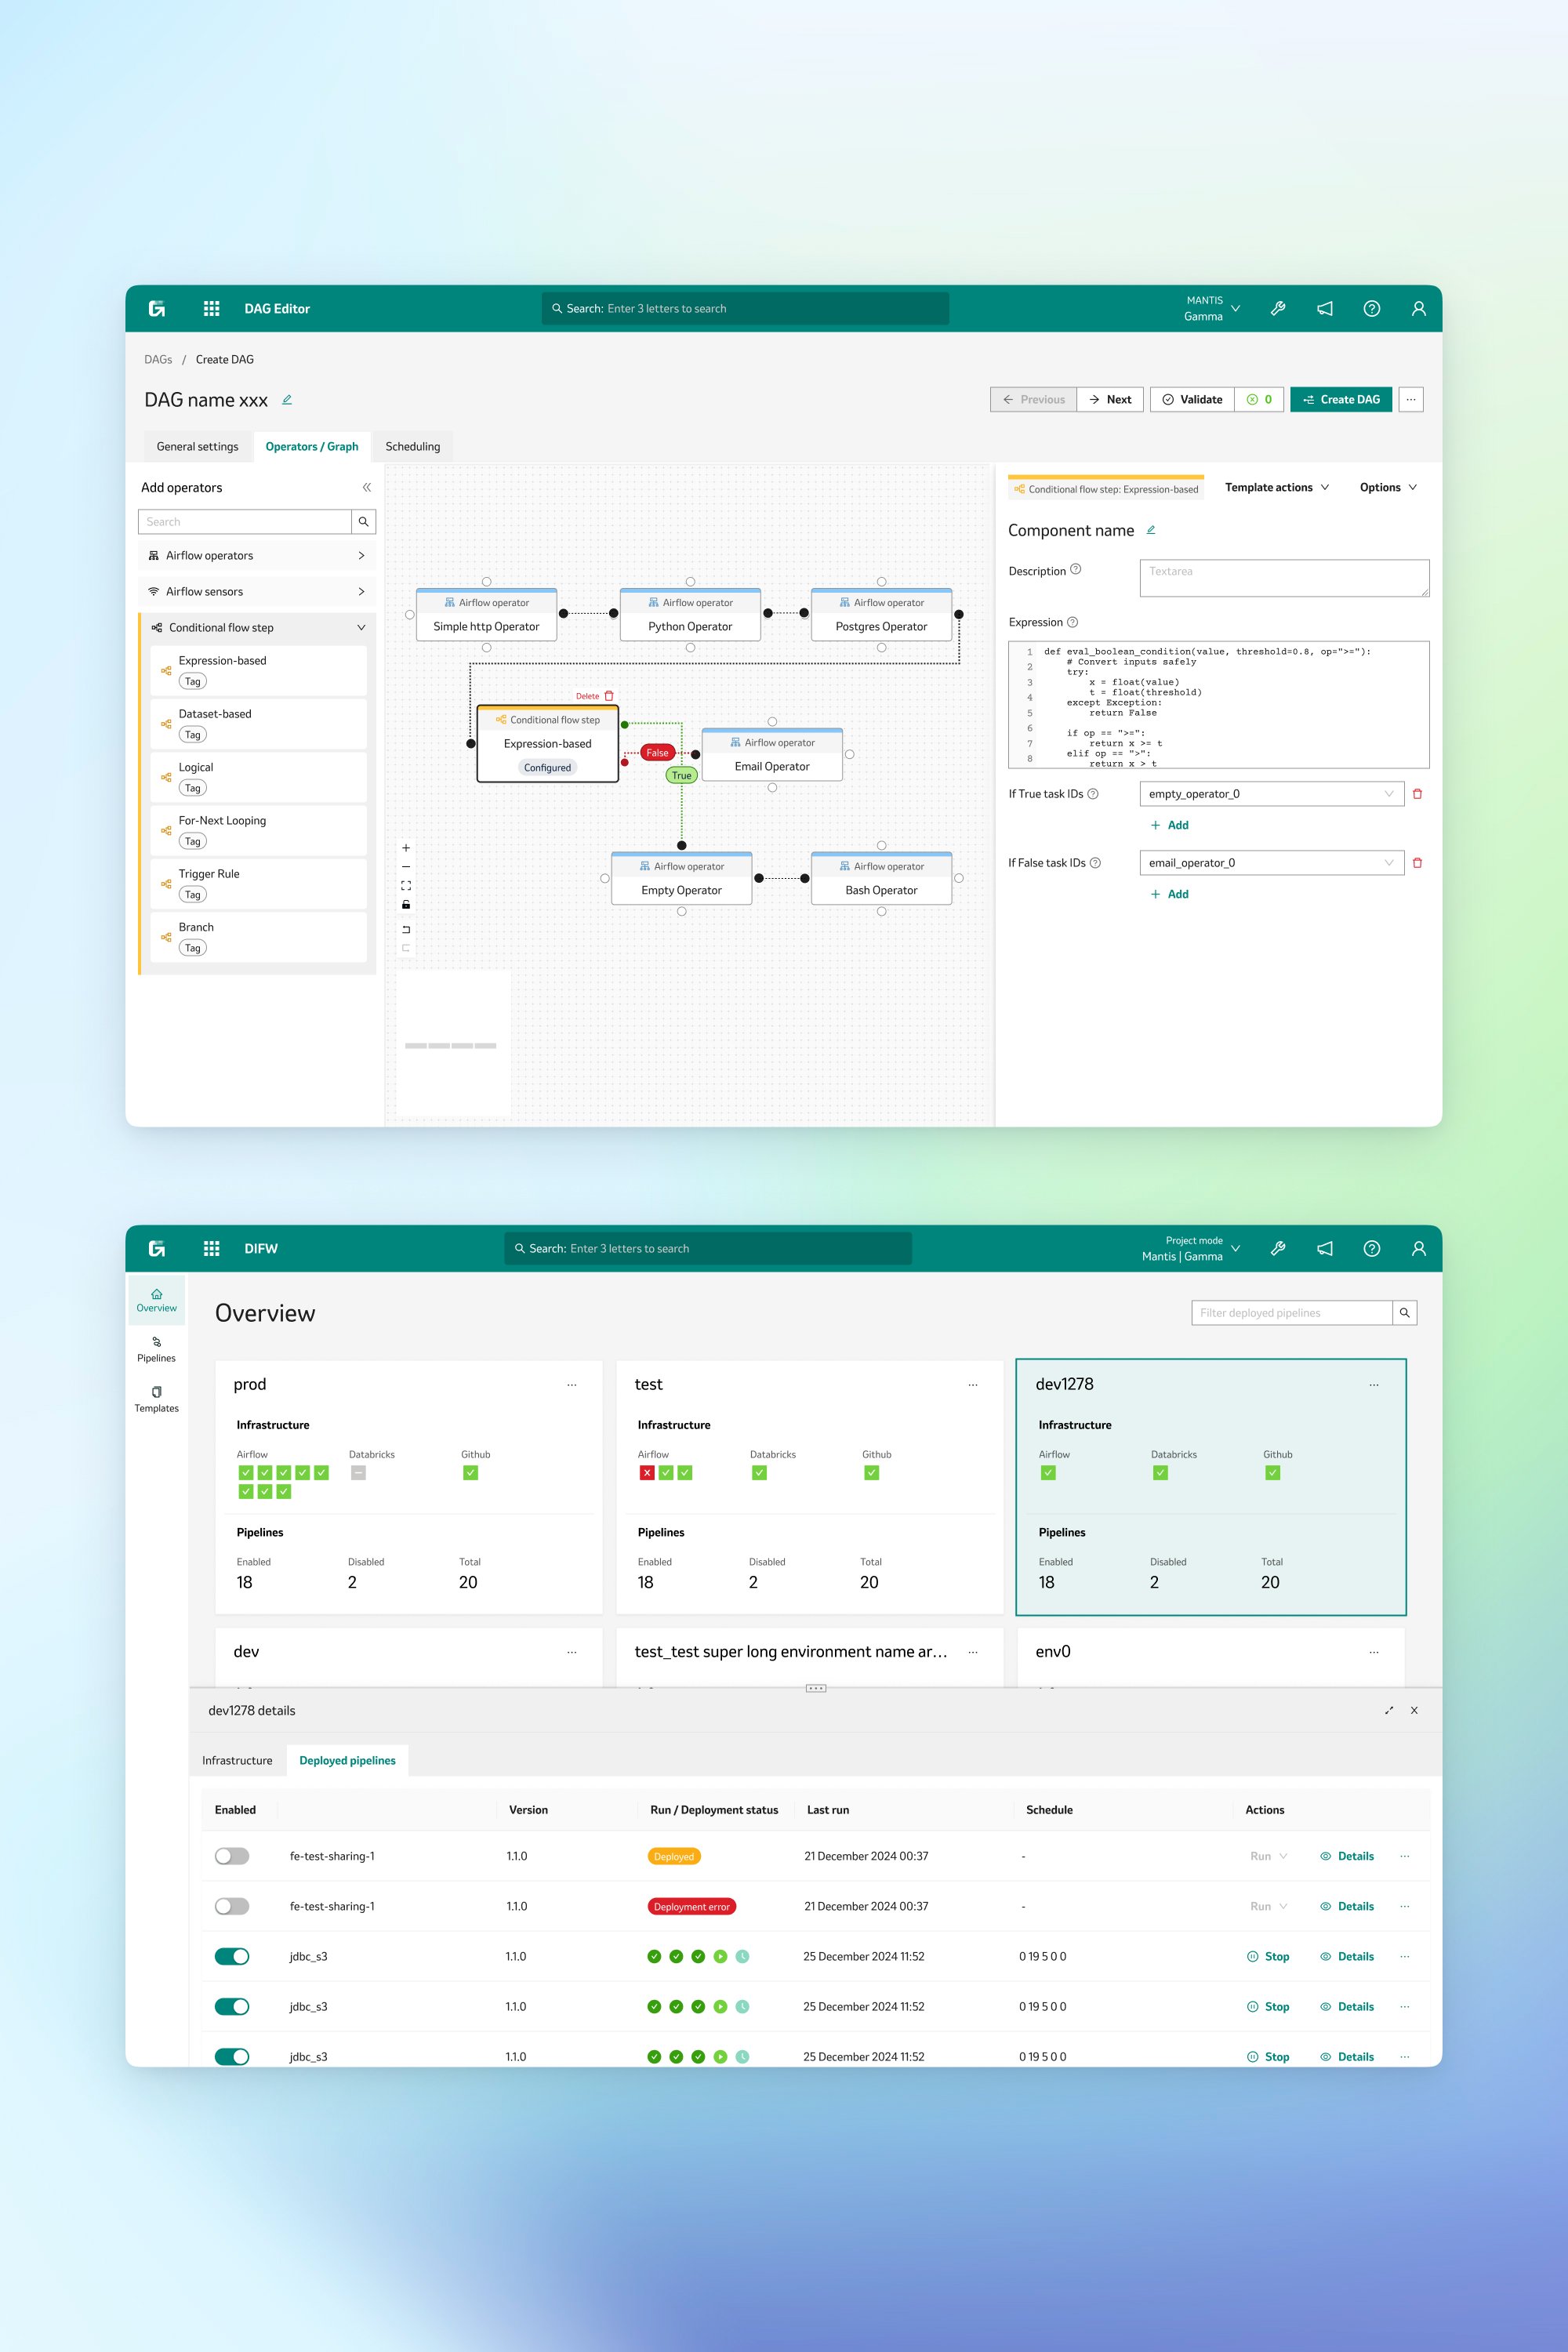Disable the first jdbc_s3 pipeline toggle
This screenshot has height=2352, width=1568.
coord(231,1956)
